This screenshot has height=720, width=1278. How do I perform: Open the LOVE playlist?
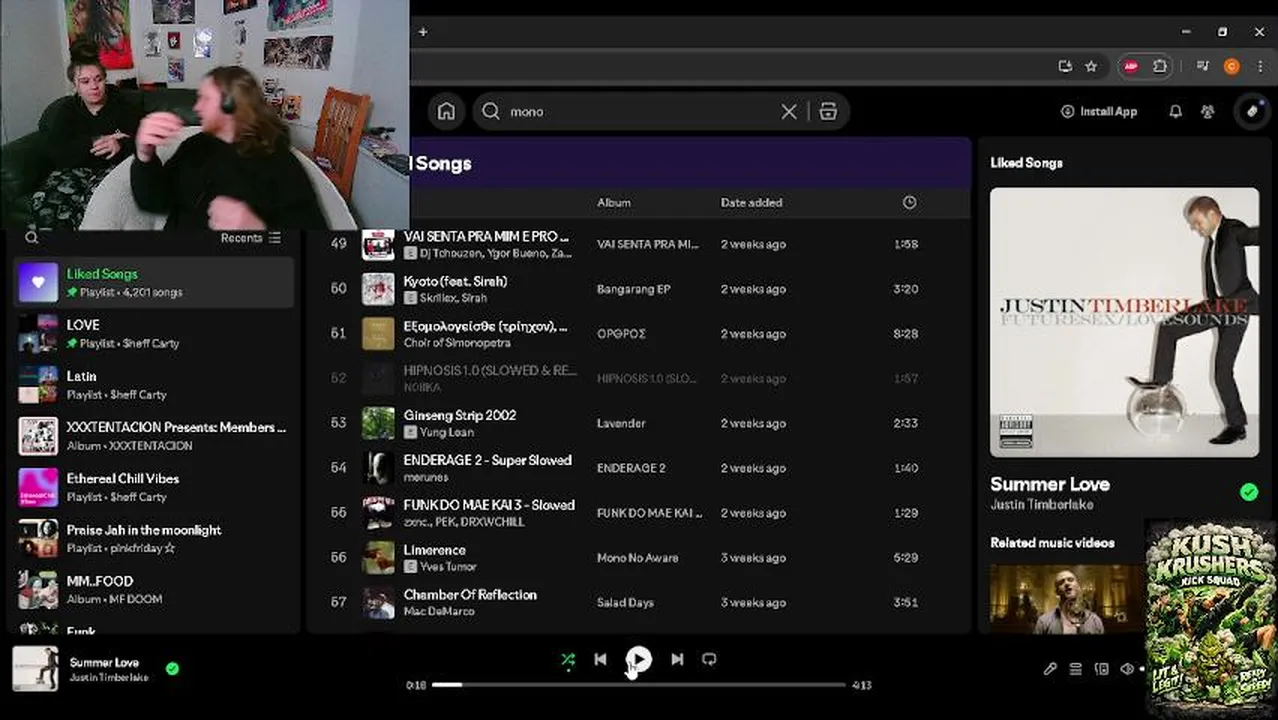click(x=154, y=334)
